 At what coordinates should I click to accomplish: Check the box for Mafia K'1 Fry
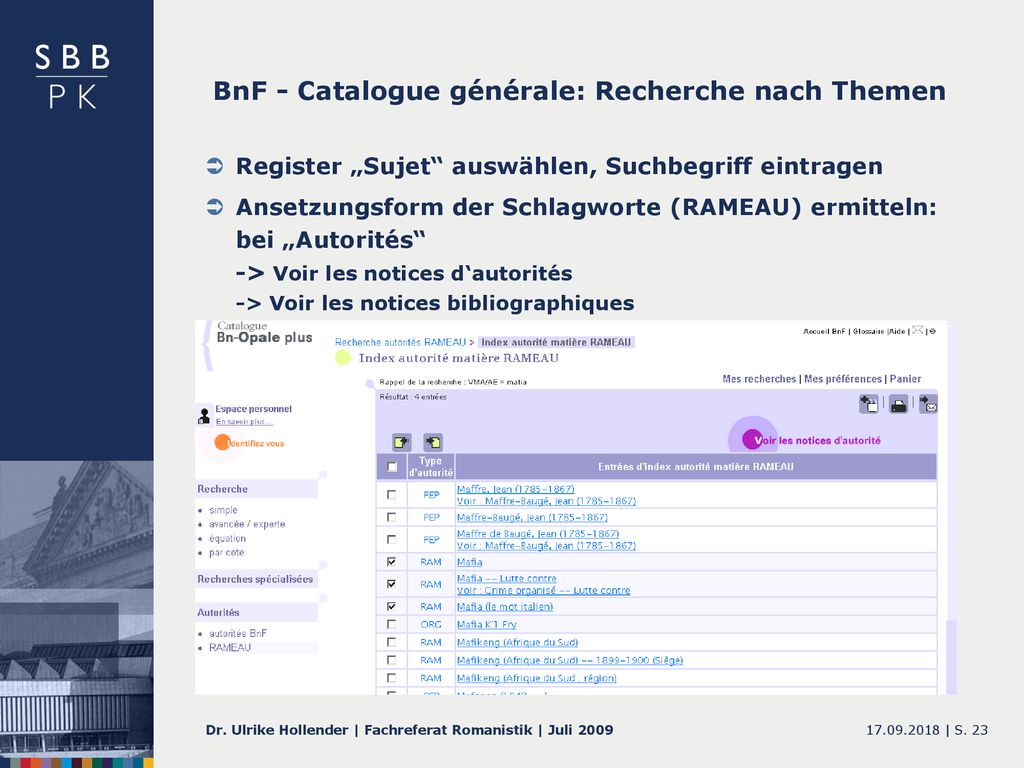[x=392, y=624]
